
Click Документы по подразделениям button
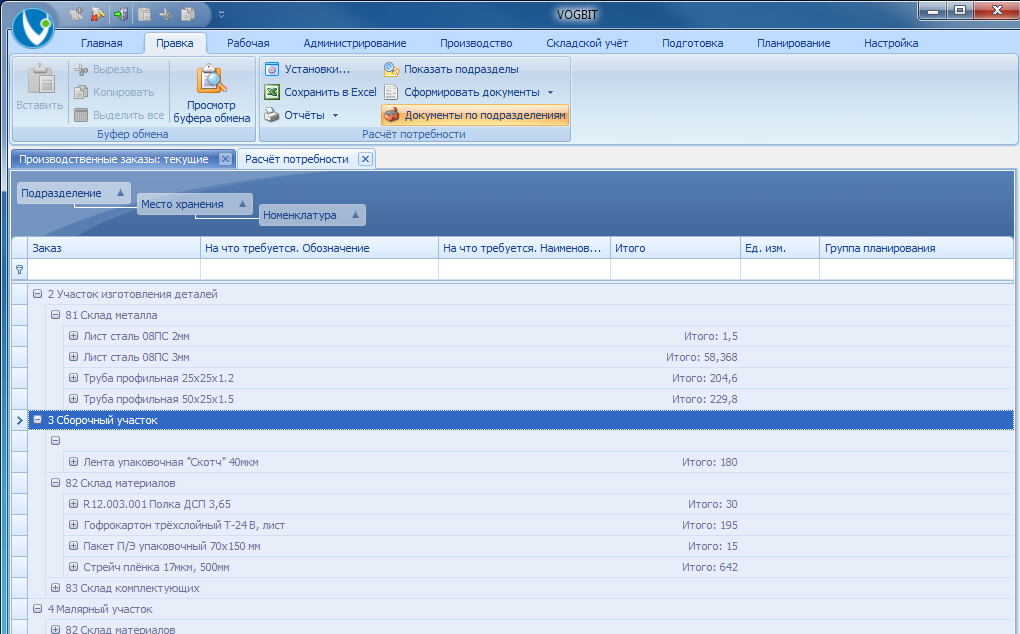[x=475, y=115]
